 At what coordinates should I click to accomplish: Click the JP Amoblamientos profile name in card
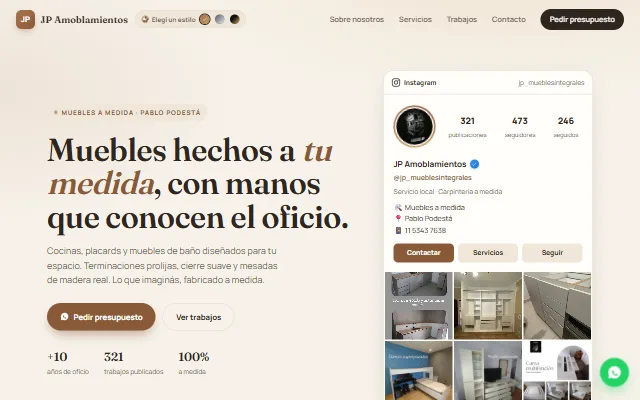click(x=430, y=164)
